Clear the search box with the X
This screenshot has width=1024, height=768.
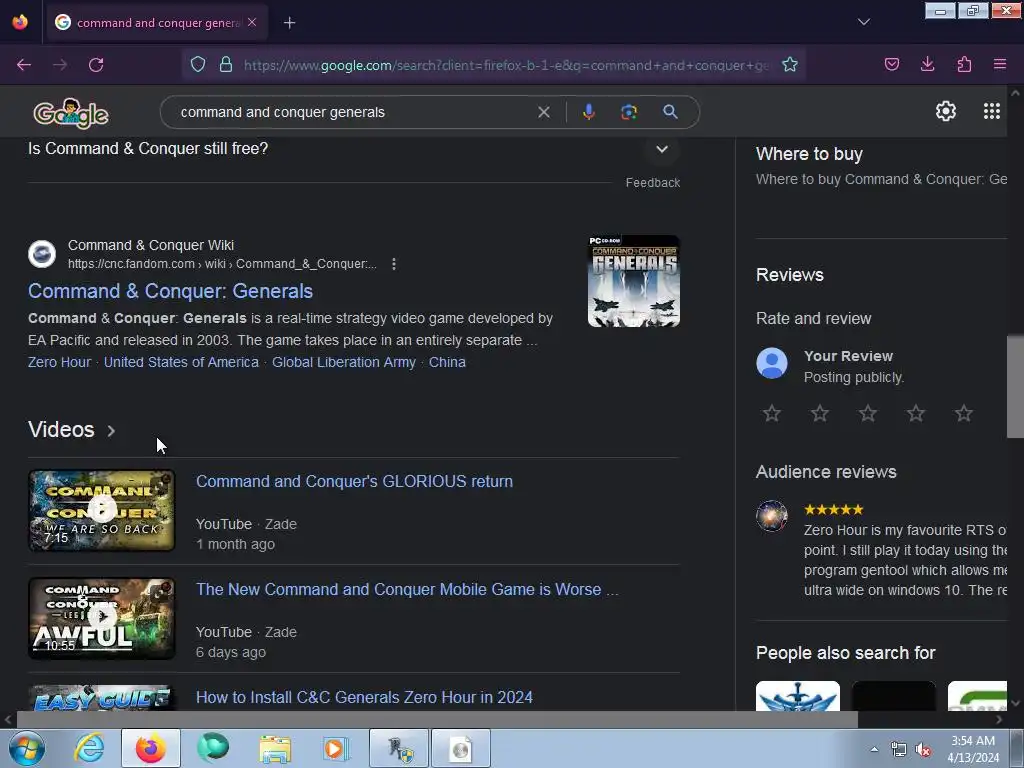(543, 112)
